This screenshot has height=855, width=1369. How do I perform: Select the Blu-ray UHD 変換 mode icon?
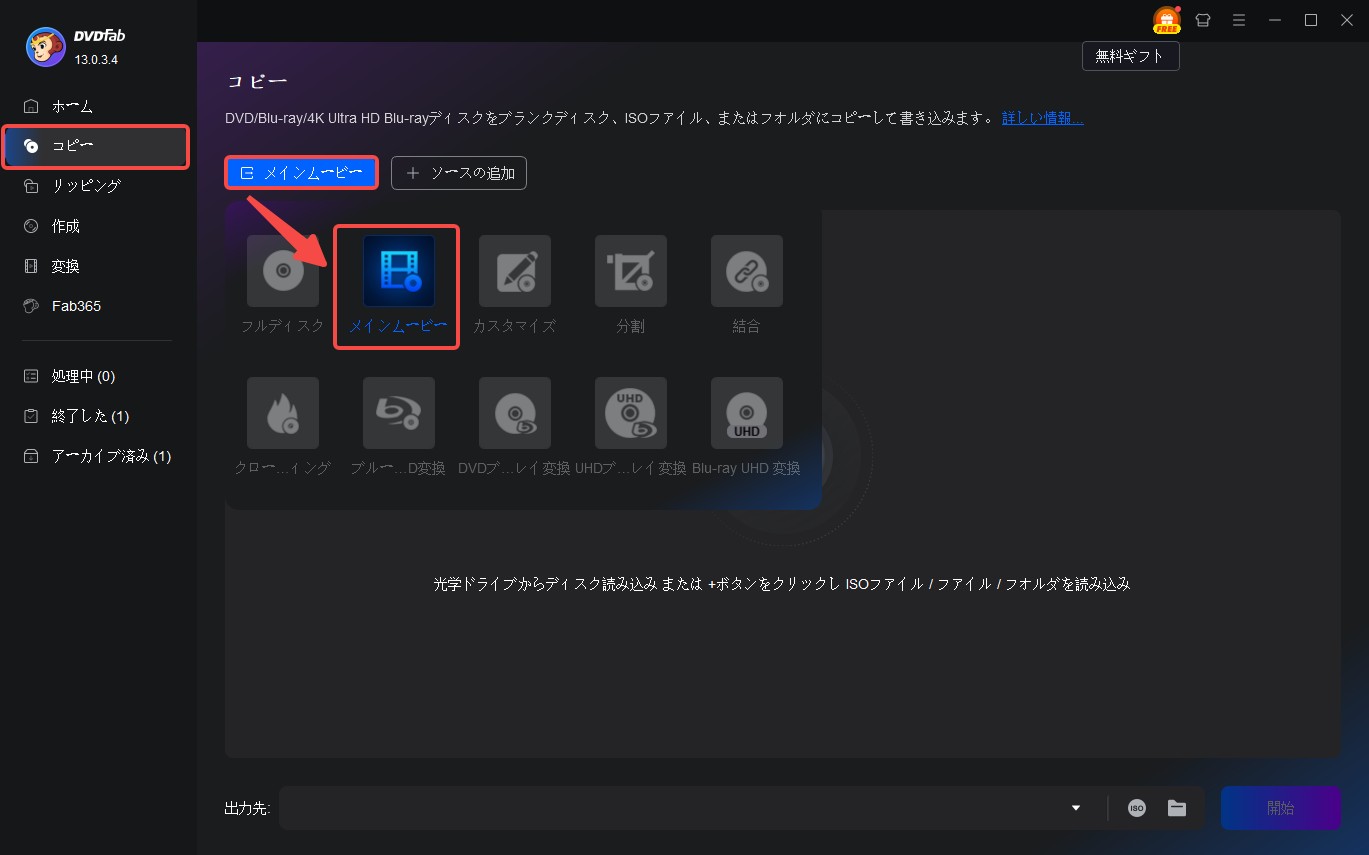point(747,413)
